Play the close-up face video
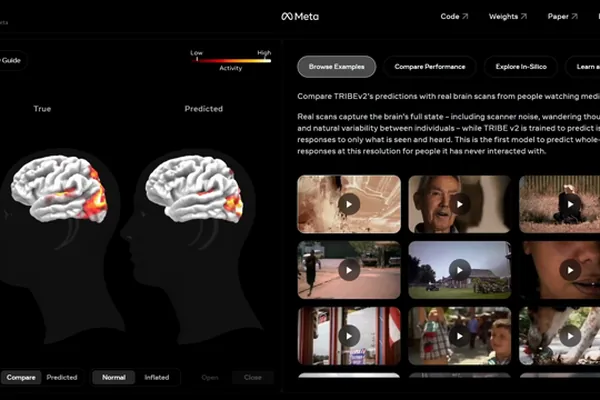Screen dimensions: 600x400 click(570, 270)
